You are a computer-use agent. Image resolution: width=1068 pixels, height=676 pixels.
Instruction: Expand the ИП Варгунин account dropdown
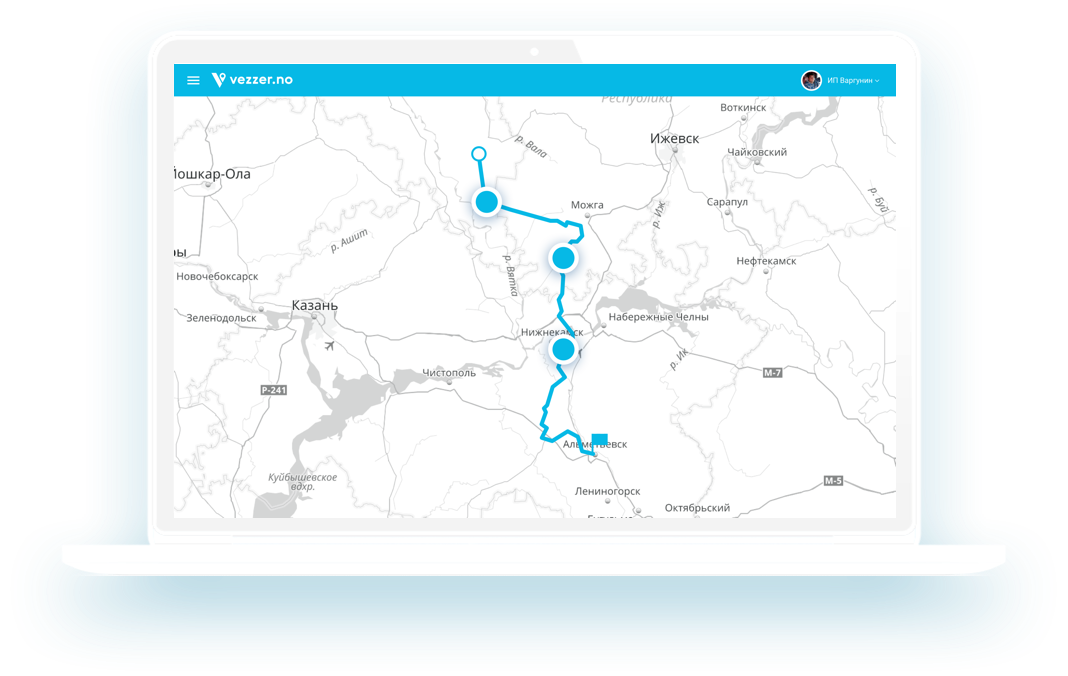click(853, 80)
